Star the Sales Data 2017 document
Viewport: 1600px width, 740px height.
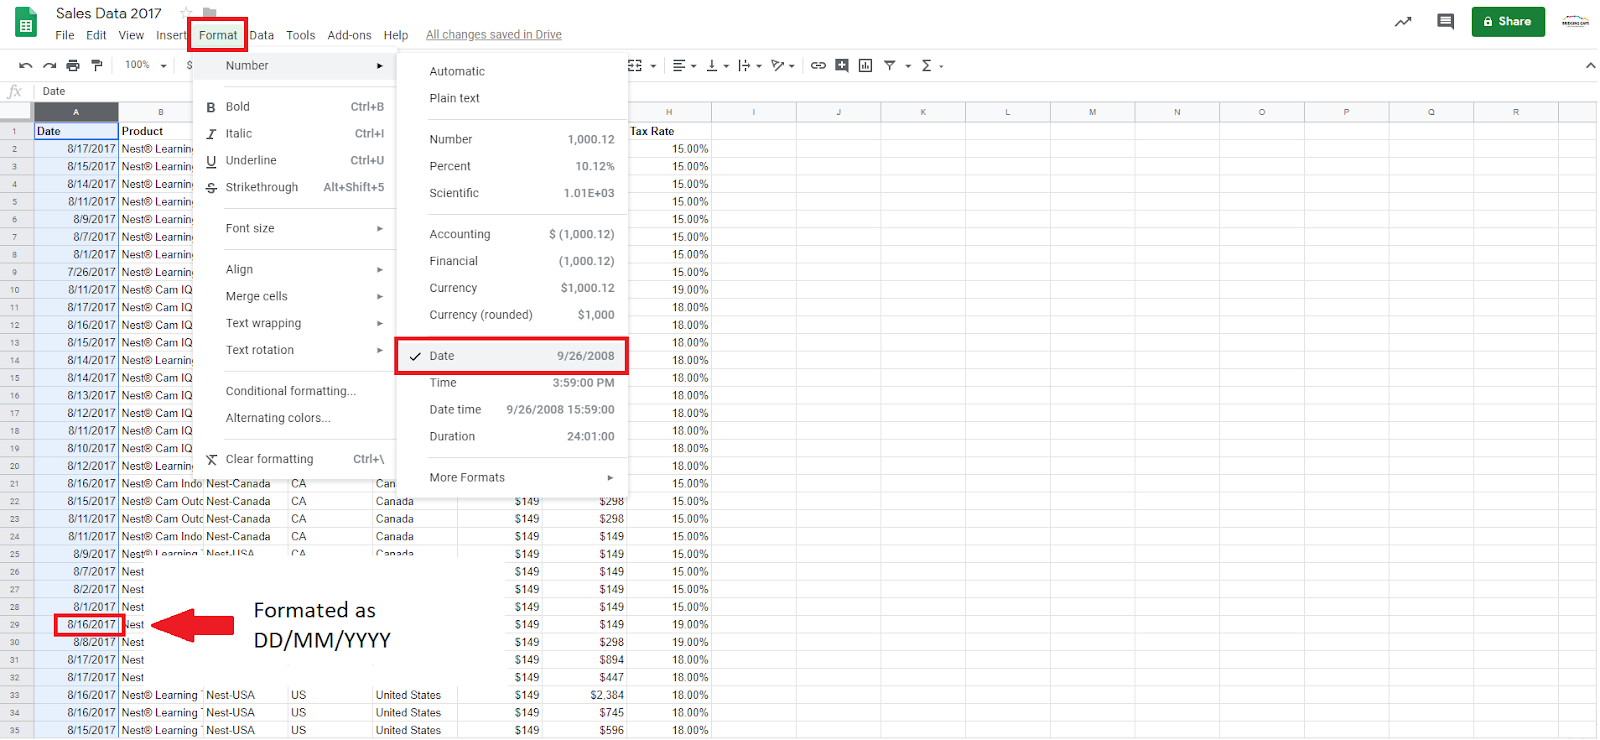tap(186, 13)
